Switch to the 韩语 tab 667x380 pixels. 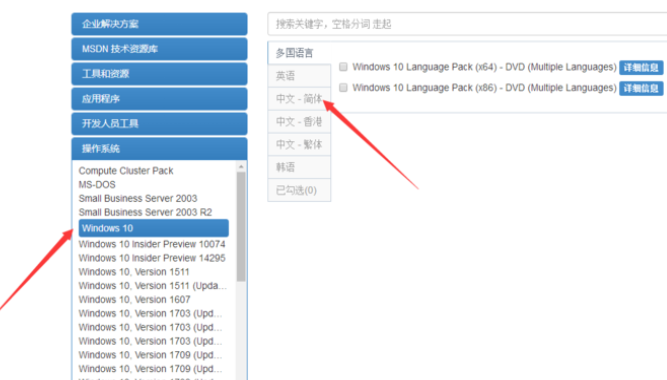coord(299,167)
